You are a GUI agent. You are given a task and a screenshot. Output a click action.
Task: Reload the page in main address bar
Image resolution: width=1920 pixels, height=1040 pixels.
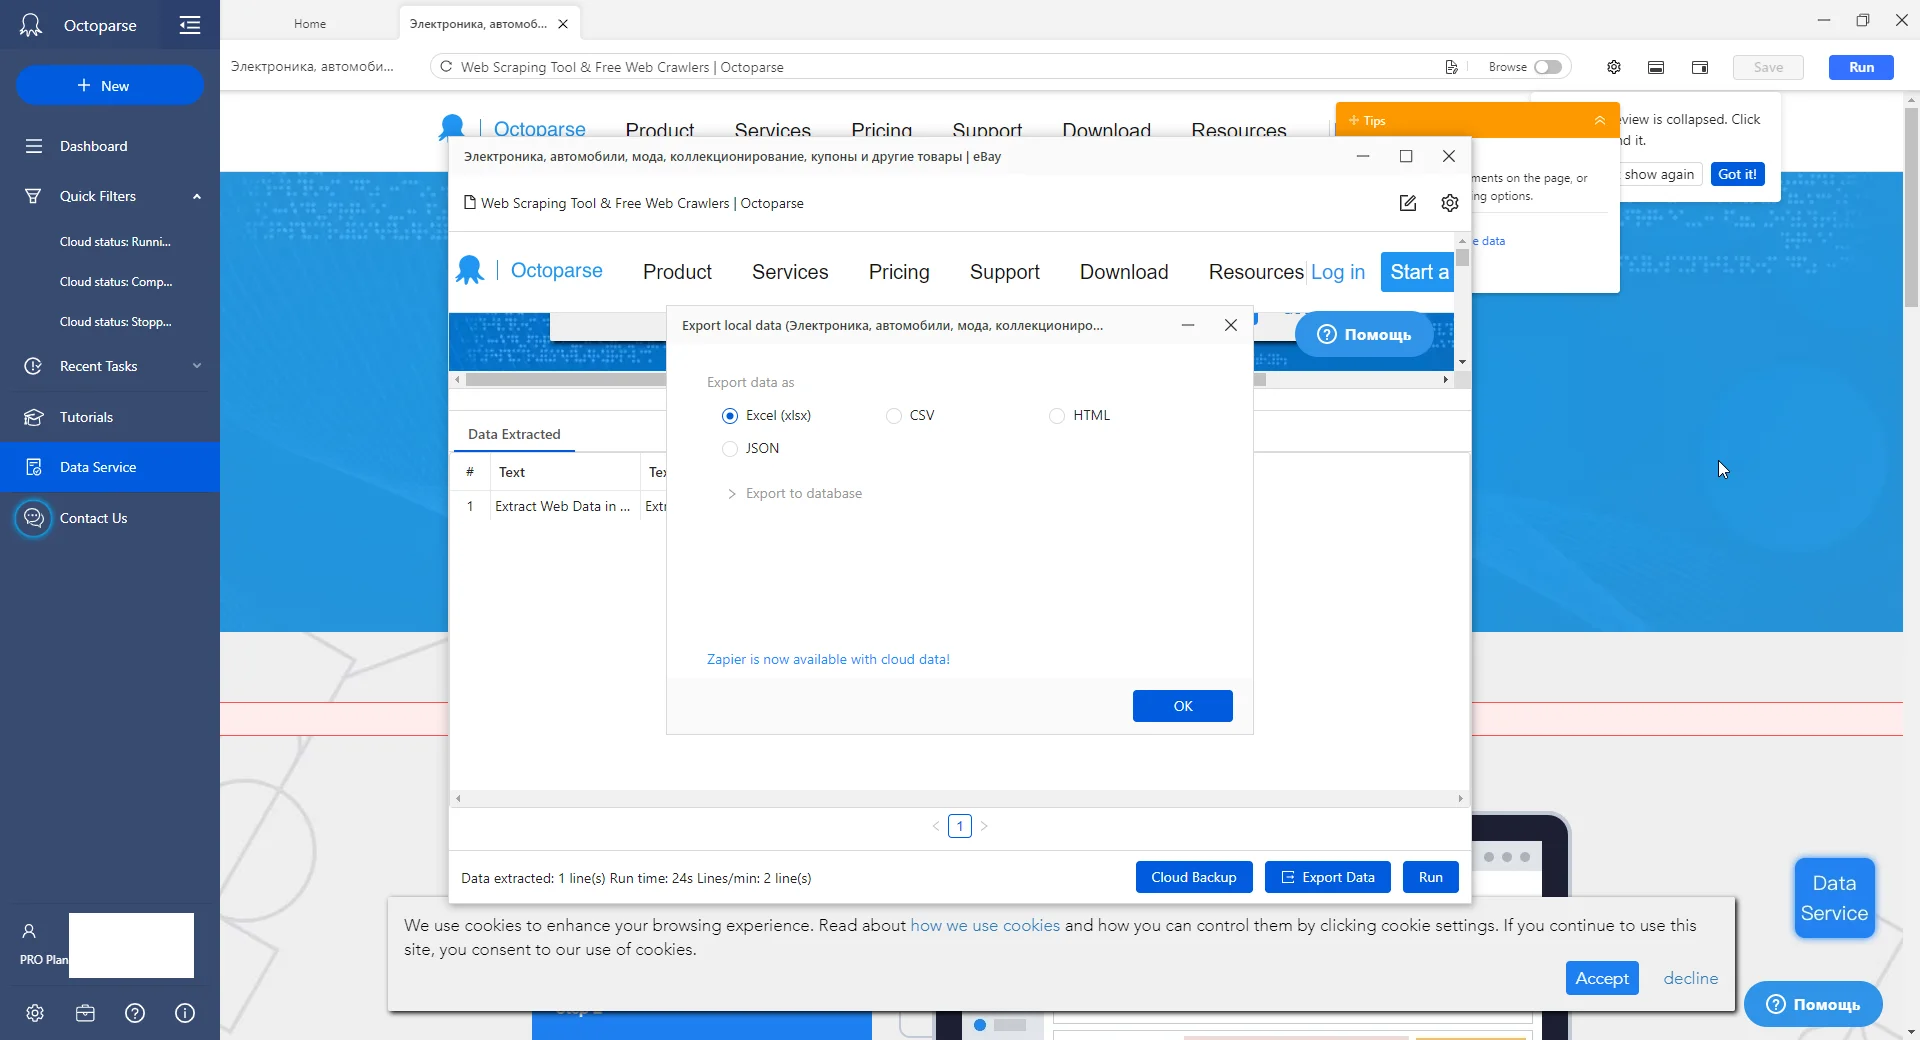coord(446,67)
